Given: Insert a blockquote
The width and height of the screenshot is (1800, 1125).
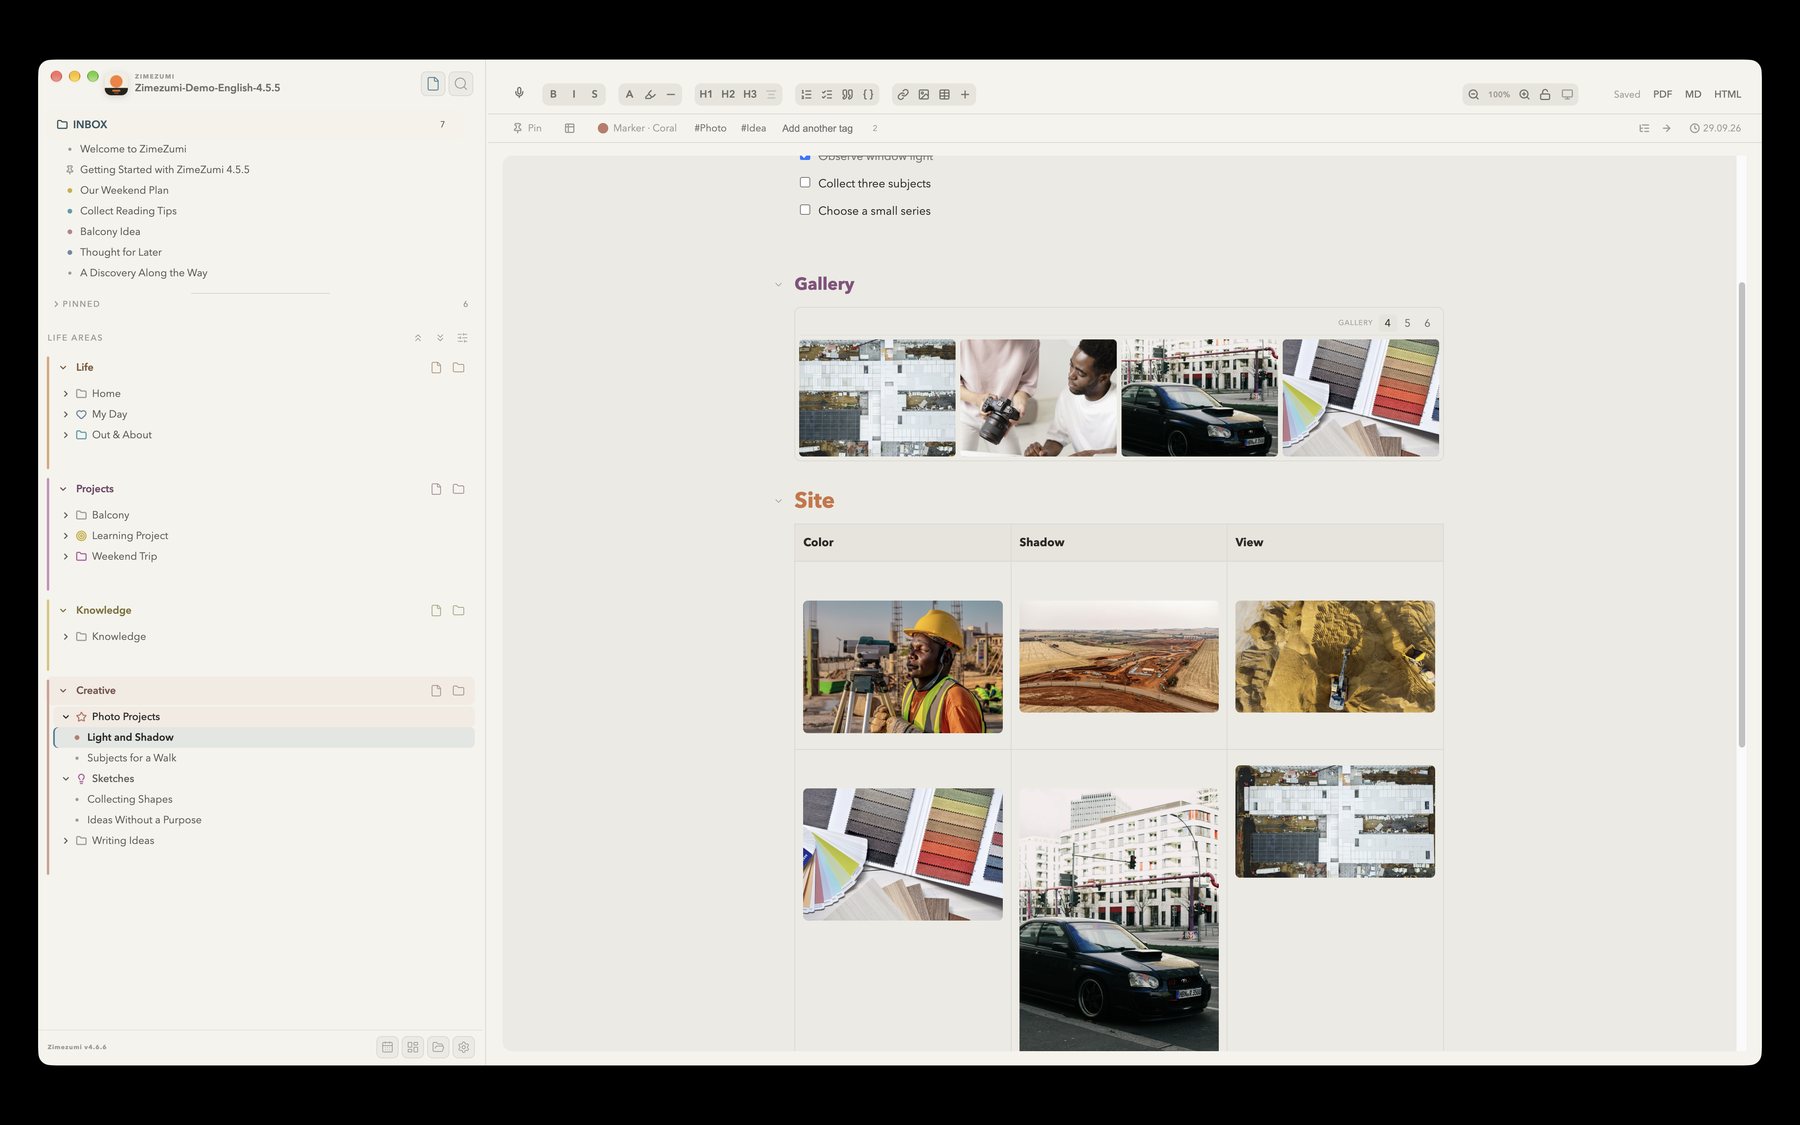Looking at the screenshot, I should tap(847, 94).
